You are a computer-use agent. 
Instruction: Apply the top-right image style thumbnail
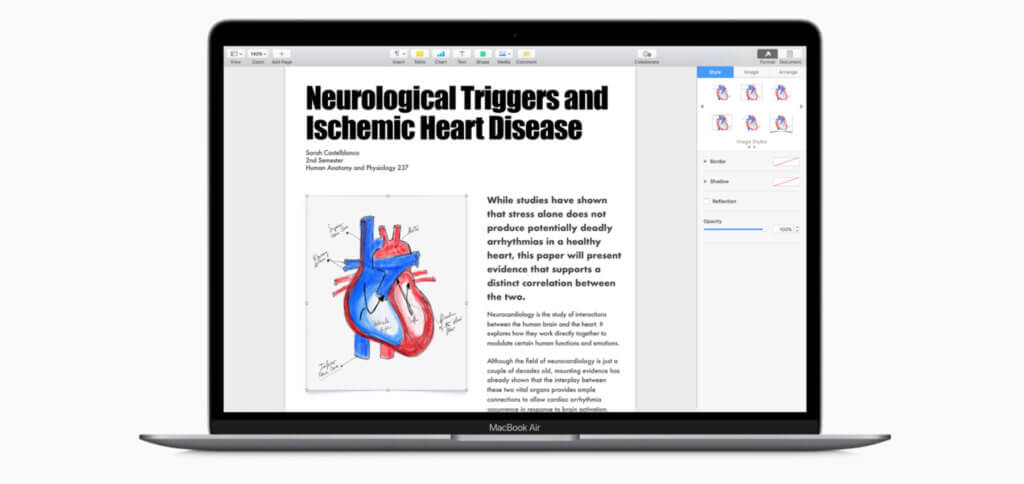click(781, 93)
